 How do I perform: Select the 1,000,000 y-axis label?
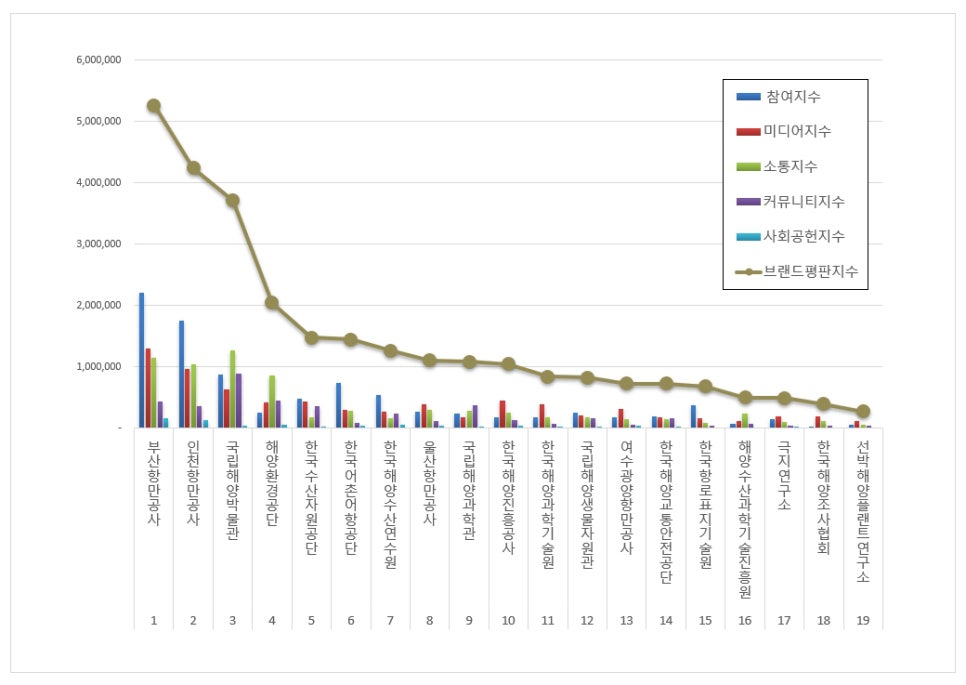99,367
